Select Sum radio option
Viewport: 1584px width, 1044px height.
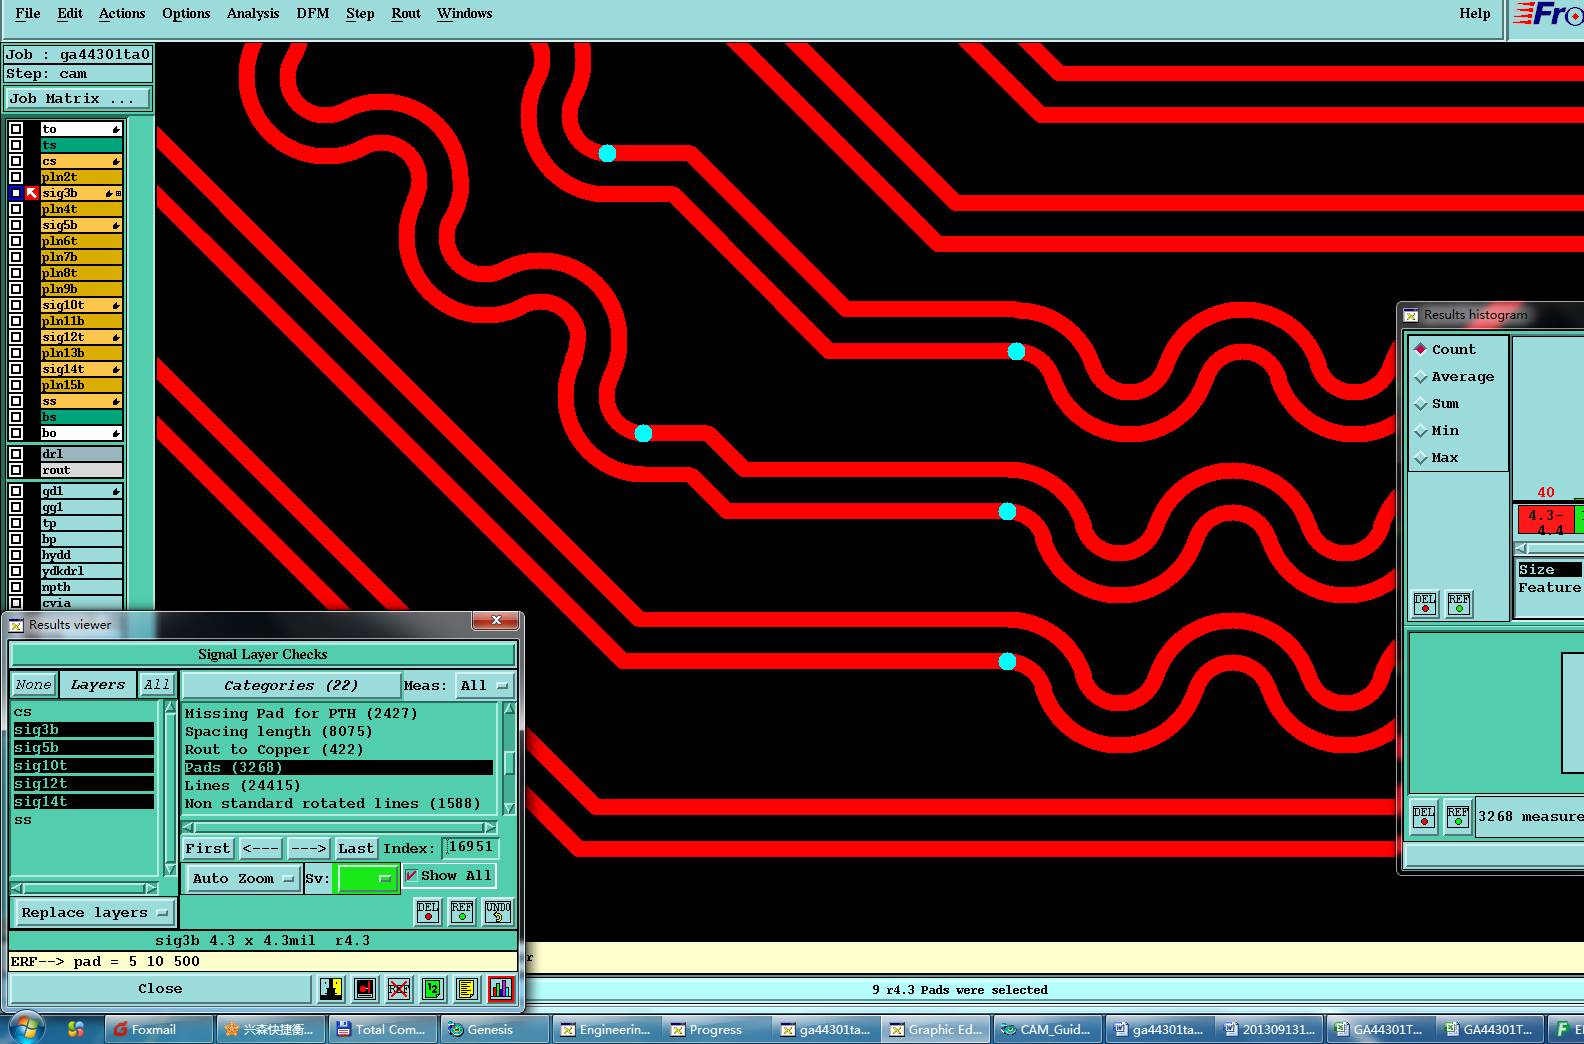click(1420, 404)
